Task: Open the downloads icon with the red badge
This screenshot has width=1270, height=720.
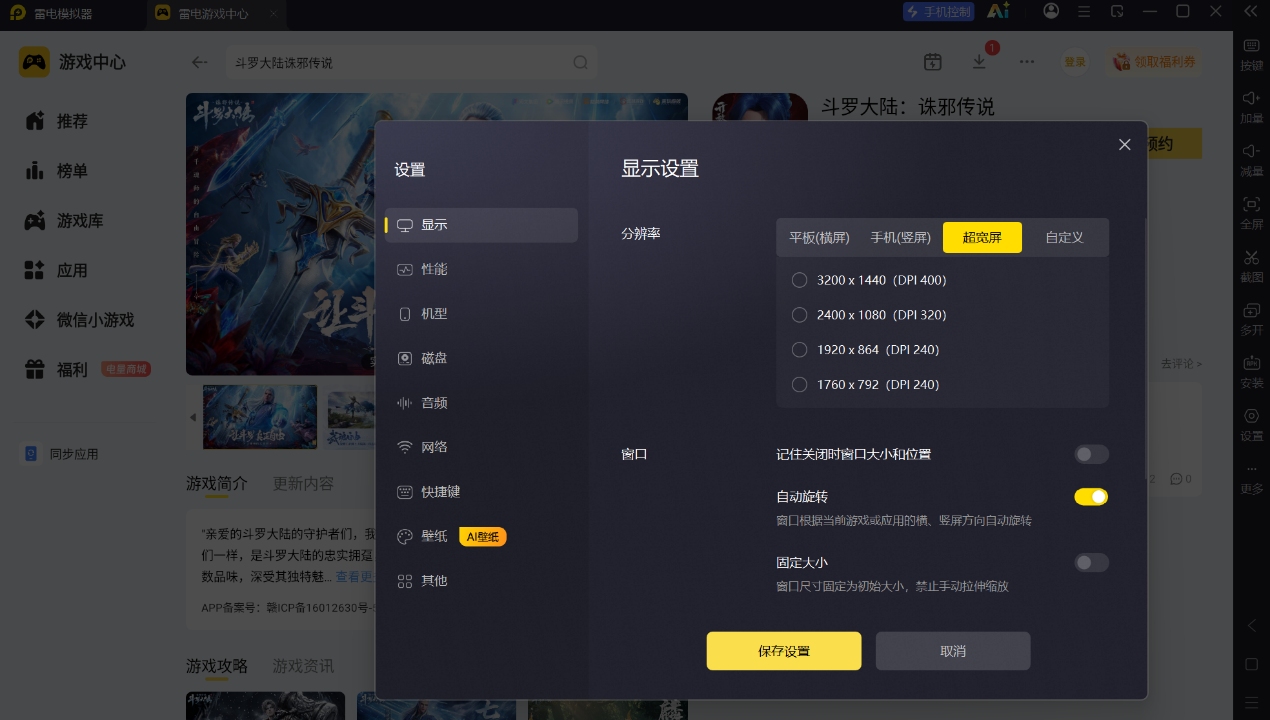Action: click(x=980, y=62)
